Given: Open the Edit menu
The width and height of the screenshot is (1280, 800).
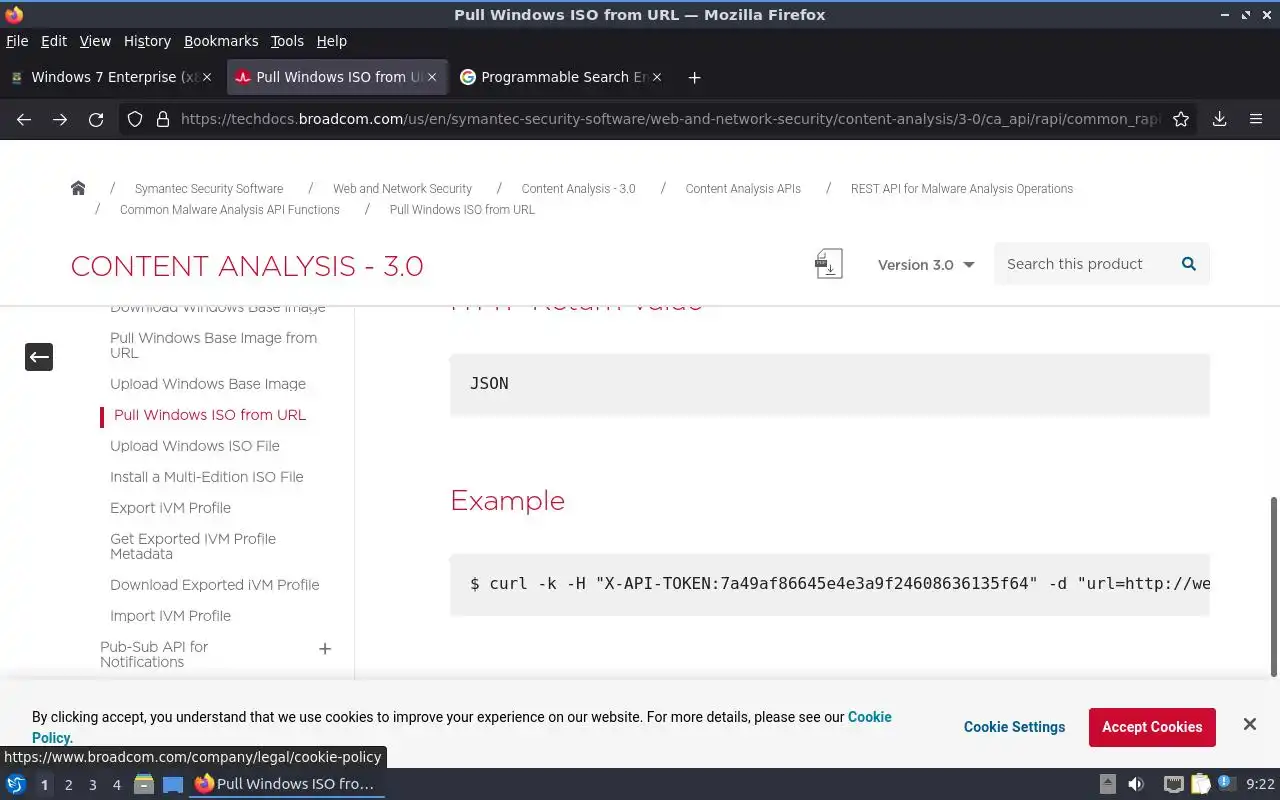Looking at the screenshot, I should click(x=54, y=41).
